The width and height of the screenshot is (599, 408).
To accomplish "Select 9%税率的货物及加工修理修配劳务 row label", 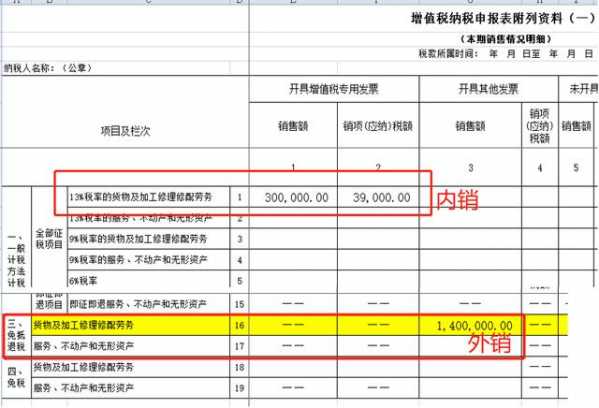I will [148, 239].
